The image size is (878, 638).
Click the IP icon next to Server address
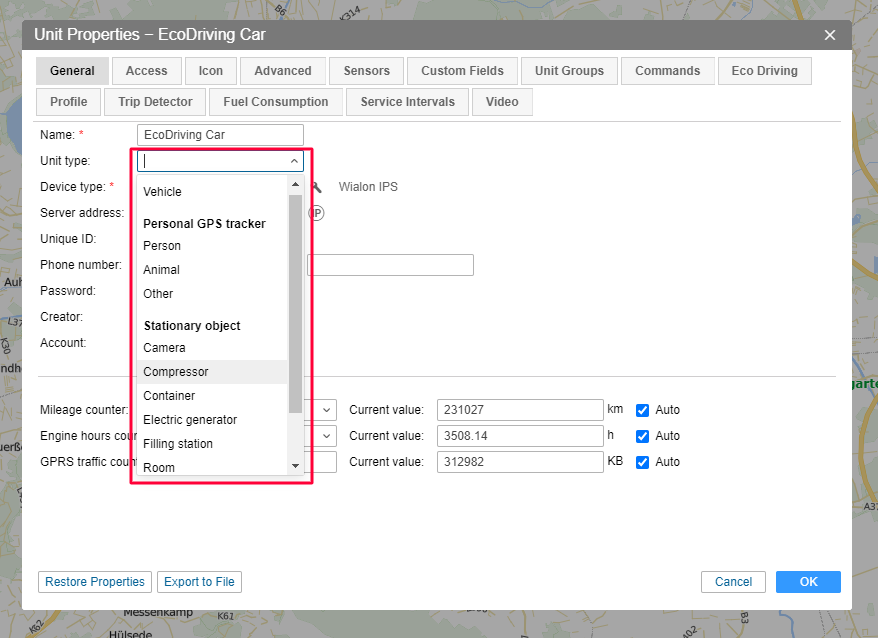[x=317, y=213]
